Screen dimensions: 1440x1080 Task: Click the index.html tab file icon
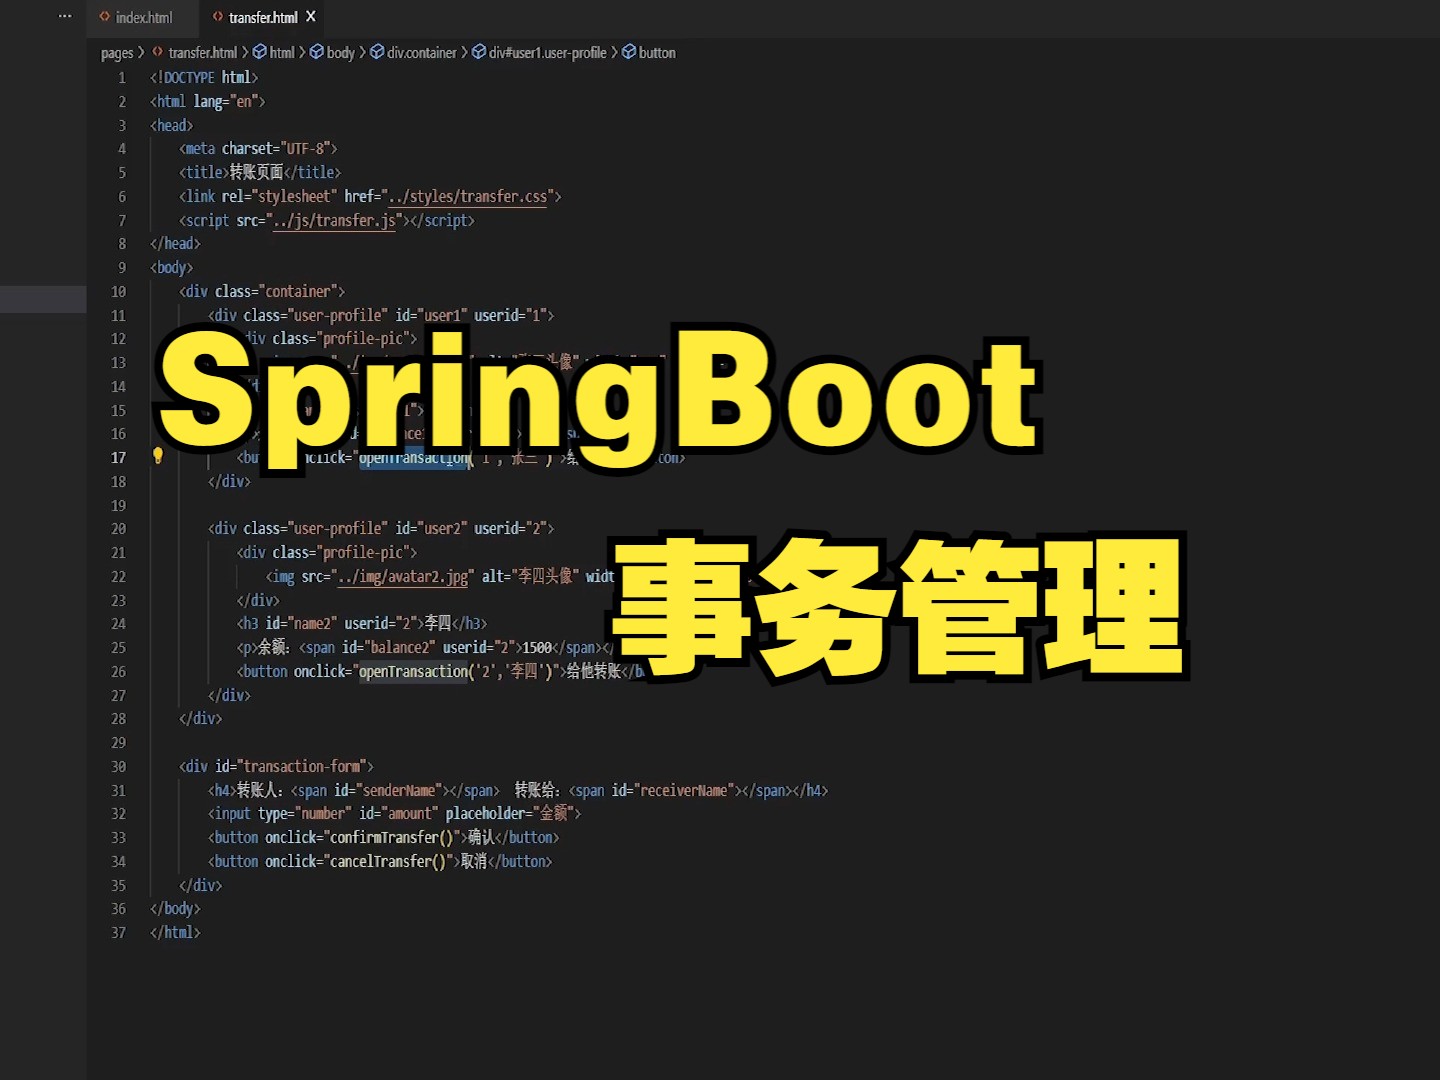tap(105, 16)
